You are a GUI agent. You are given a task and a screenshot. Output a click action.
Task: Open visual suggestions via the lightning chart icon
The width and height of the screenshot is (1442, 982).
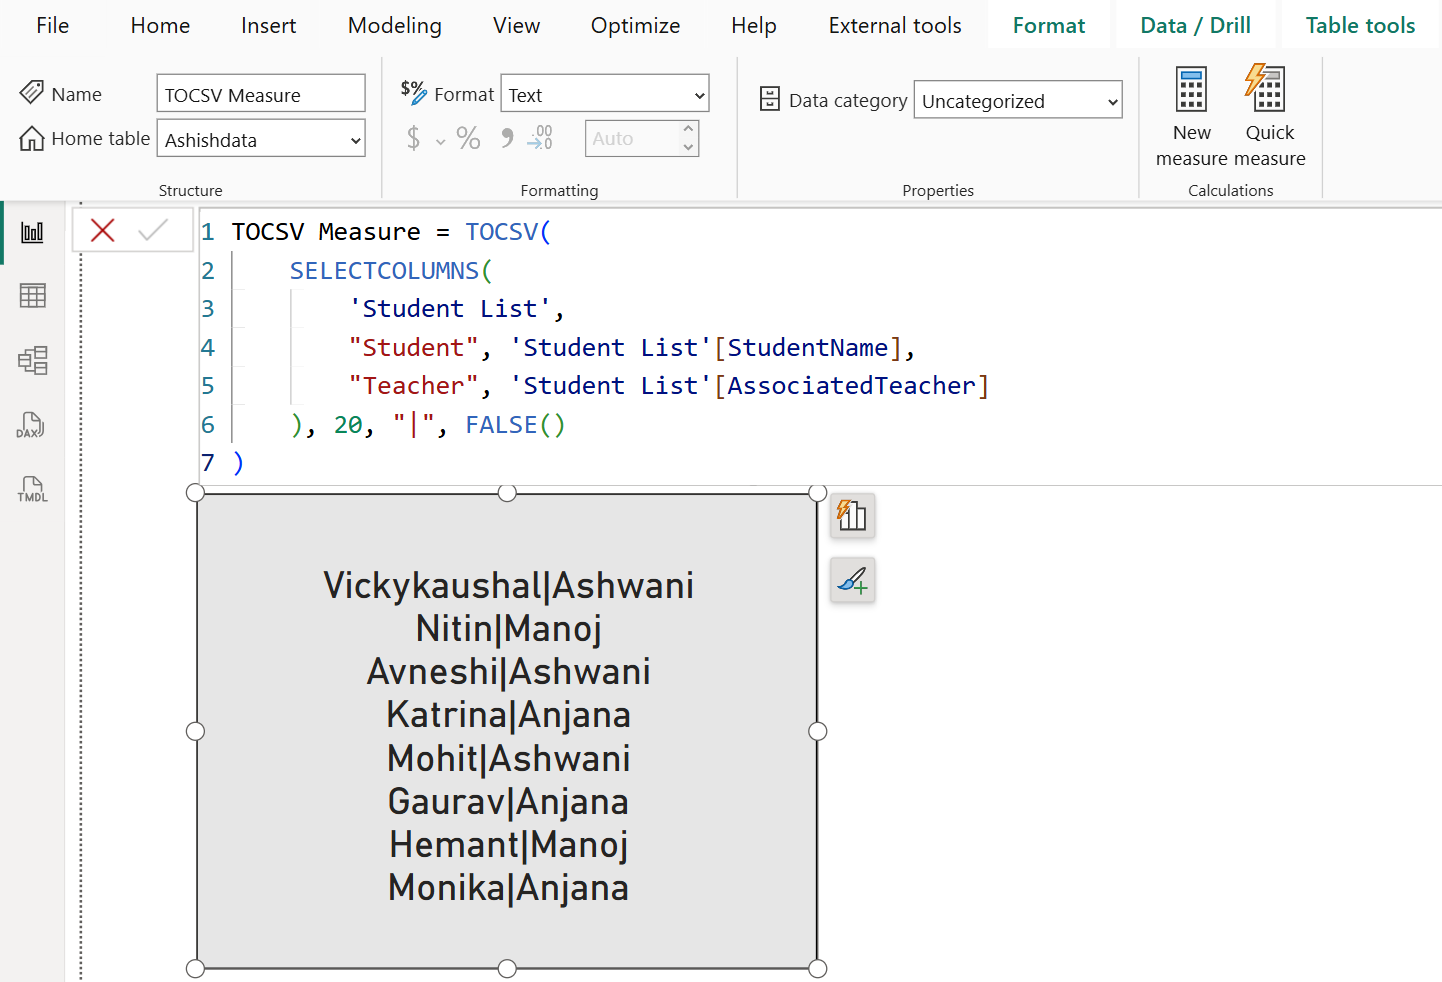point(852,516)
